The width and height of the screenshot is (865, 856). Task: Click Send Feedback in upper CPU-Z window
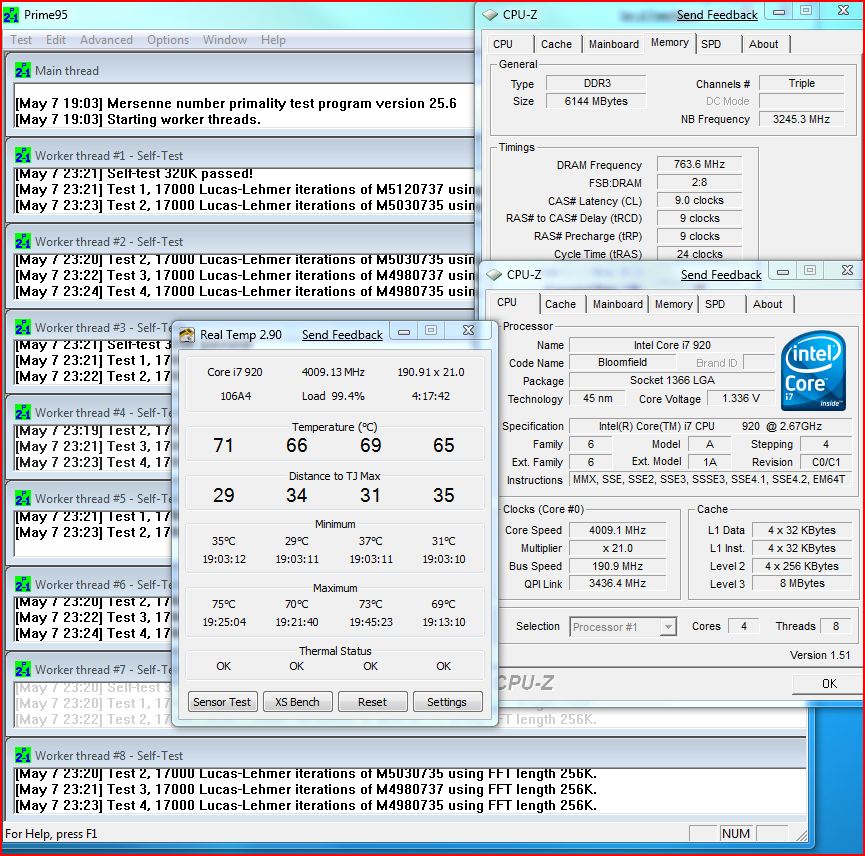pos(717,15)
